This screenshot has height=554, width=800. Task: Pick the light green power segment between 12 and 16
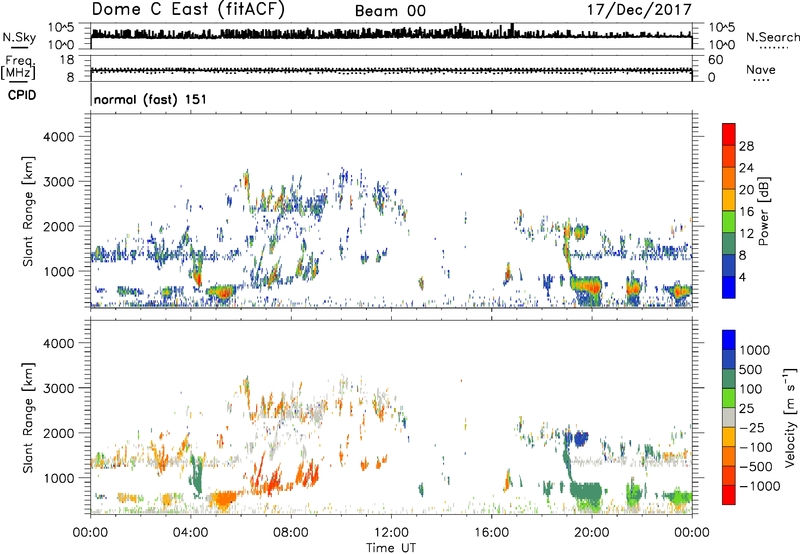tap(729, 222)
